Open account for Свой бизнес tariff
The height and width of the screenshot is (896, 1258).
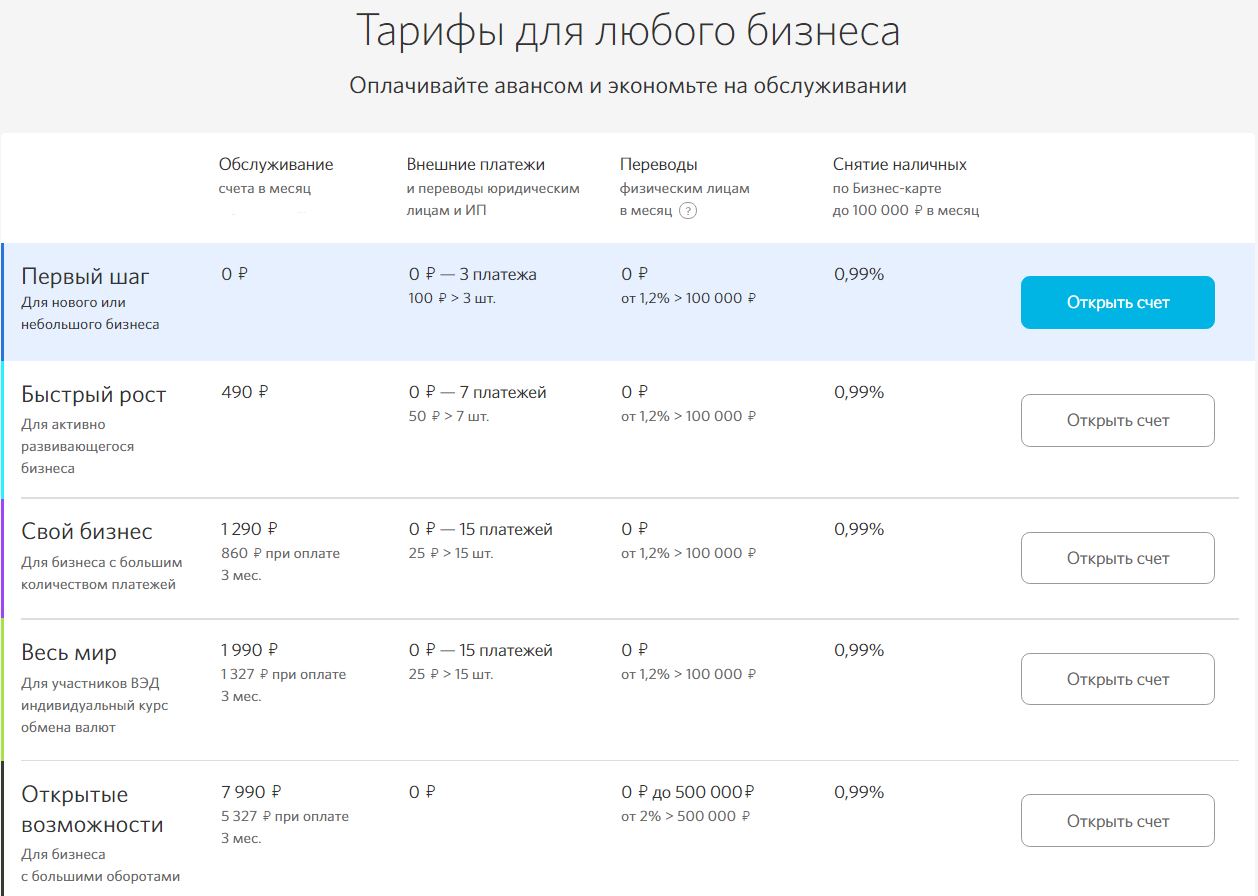(x=1117, y=558)
